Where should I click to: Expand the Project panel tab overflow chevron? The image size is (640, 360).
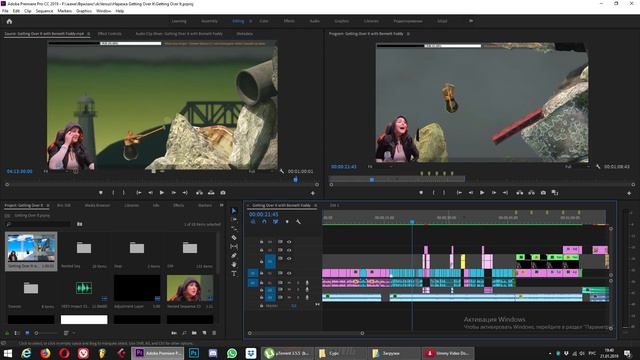point(222,205)
